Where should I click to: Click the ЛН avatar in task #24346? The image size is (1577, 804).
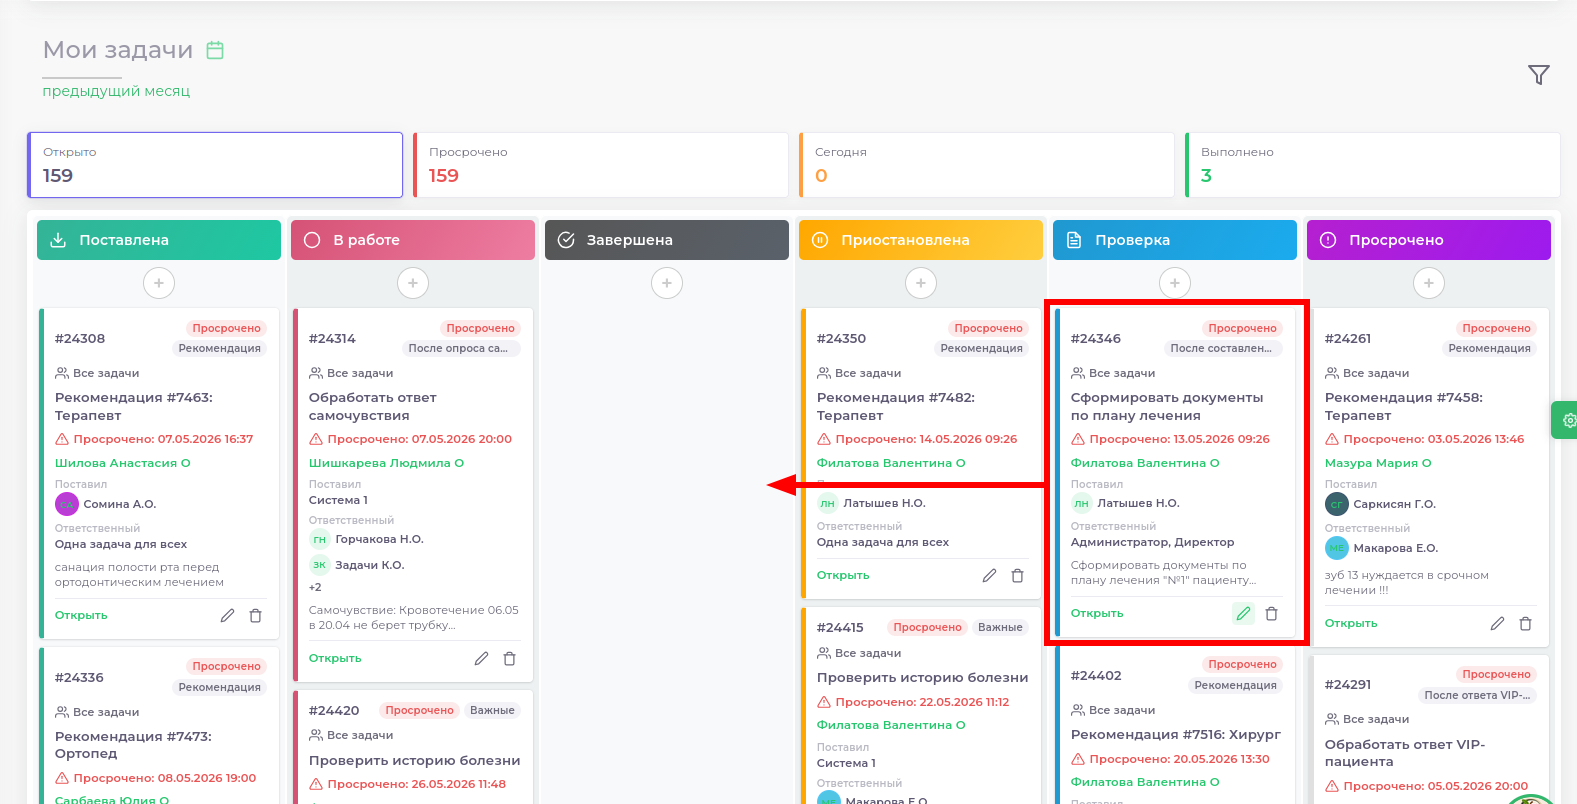[1082, 504]
